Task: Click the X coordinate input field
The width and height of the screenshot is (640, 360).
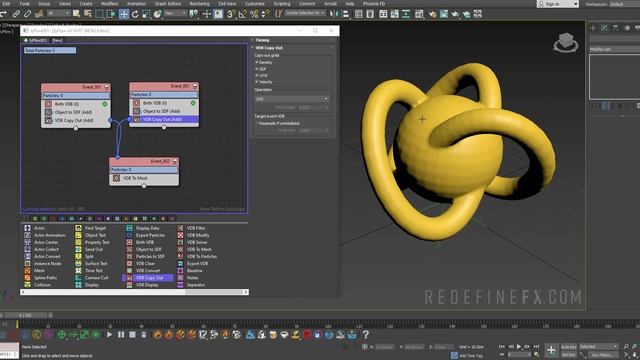Action: [385, 347]
